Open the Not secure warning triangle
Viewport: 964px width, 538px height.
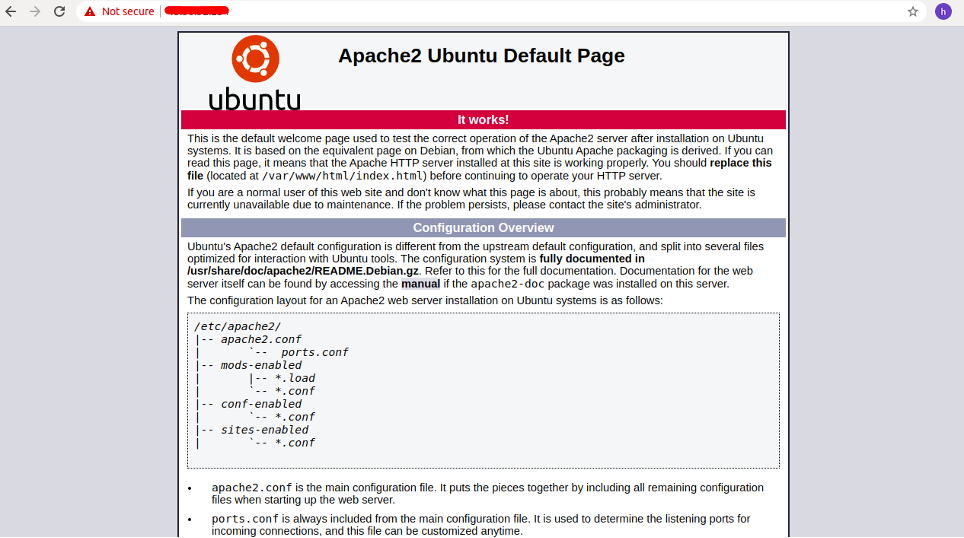point(90,11)
